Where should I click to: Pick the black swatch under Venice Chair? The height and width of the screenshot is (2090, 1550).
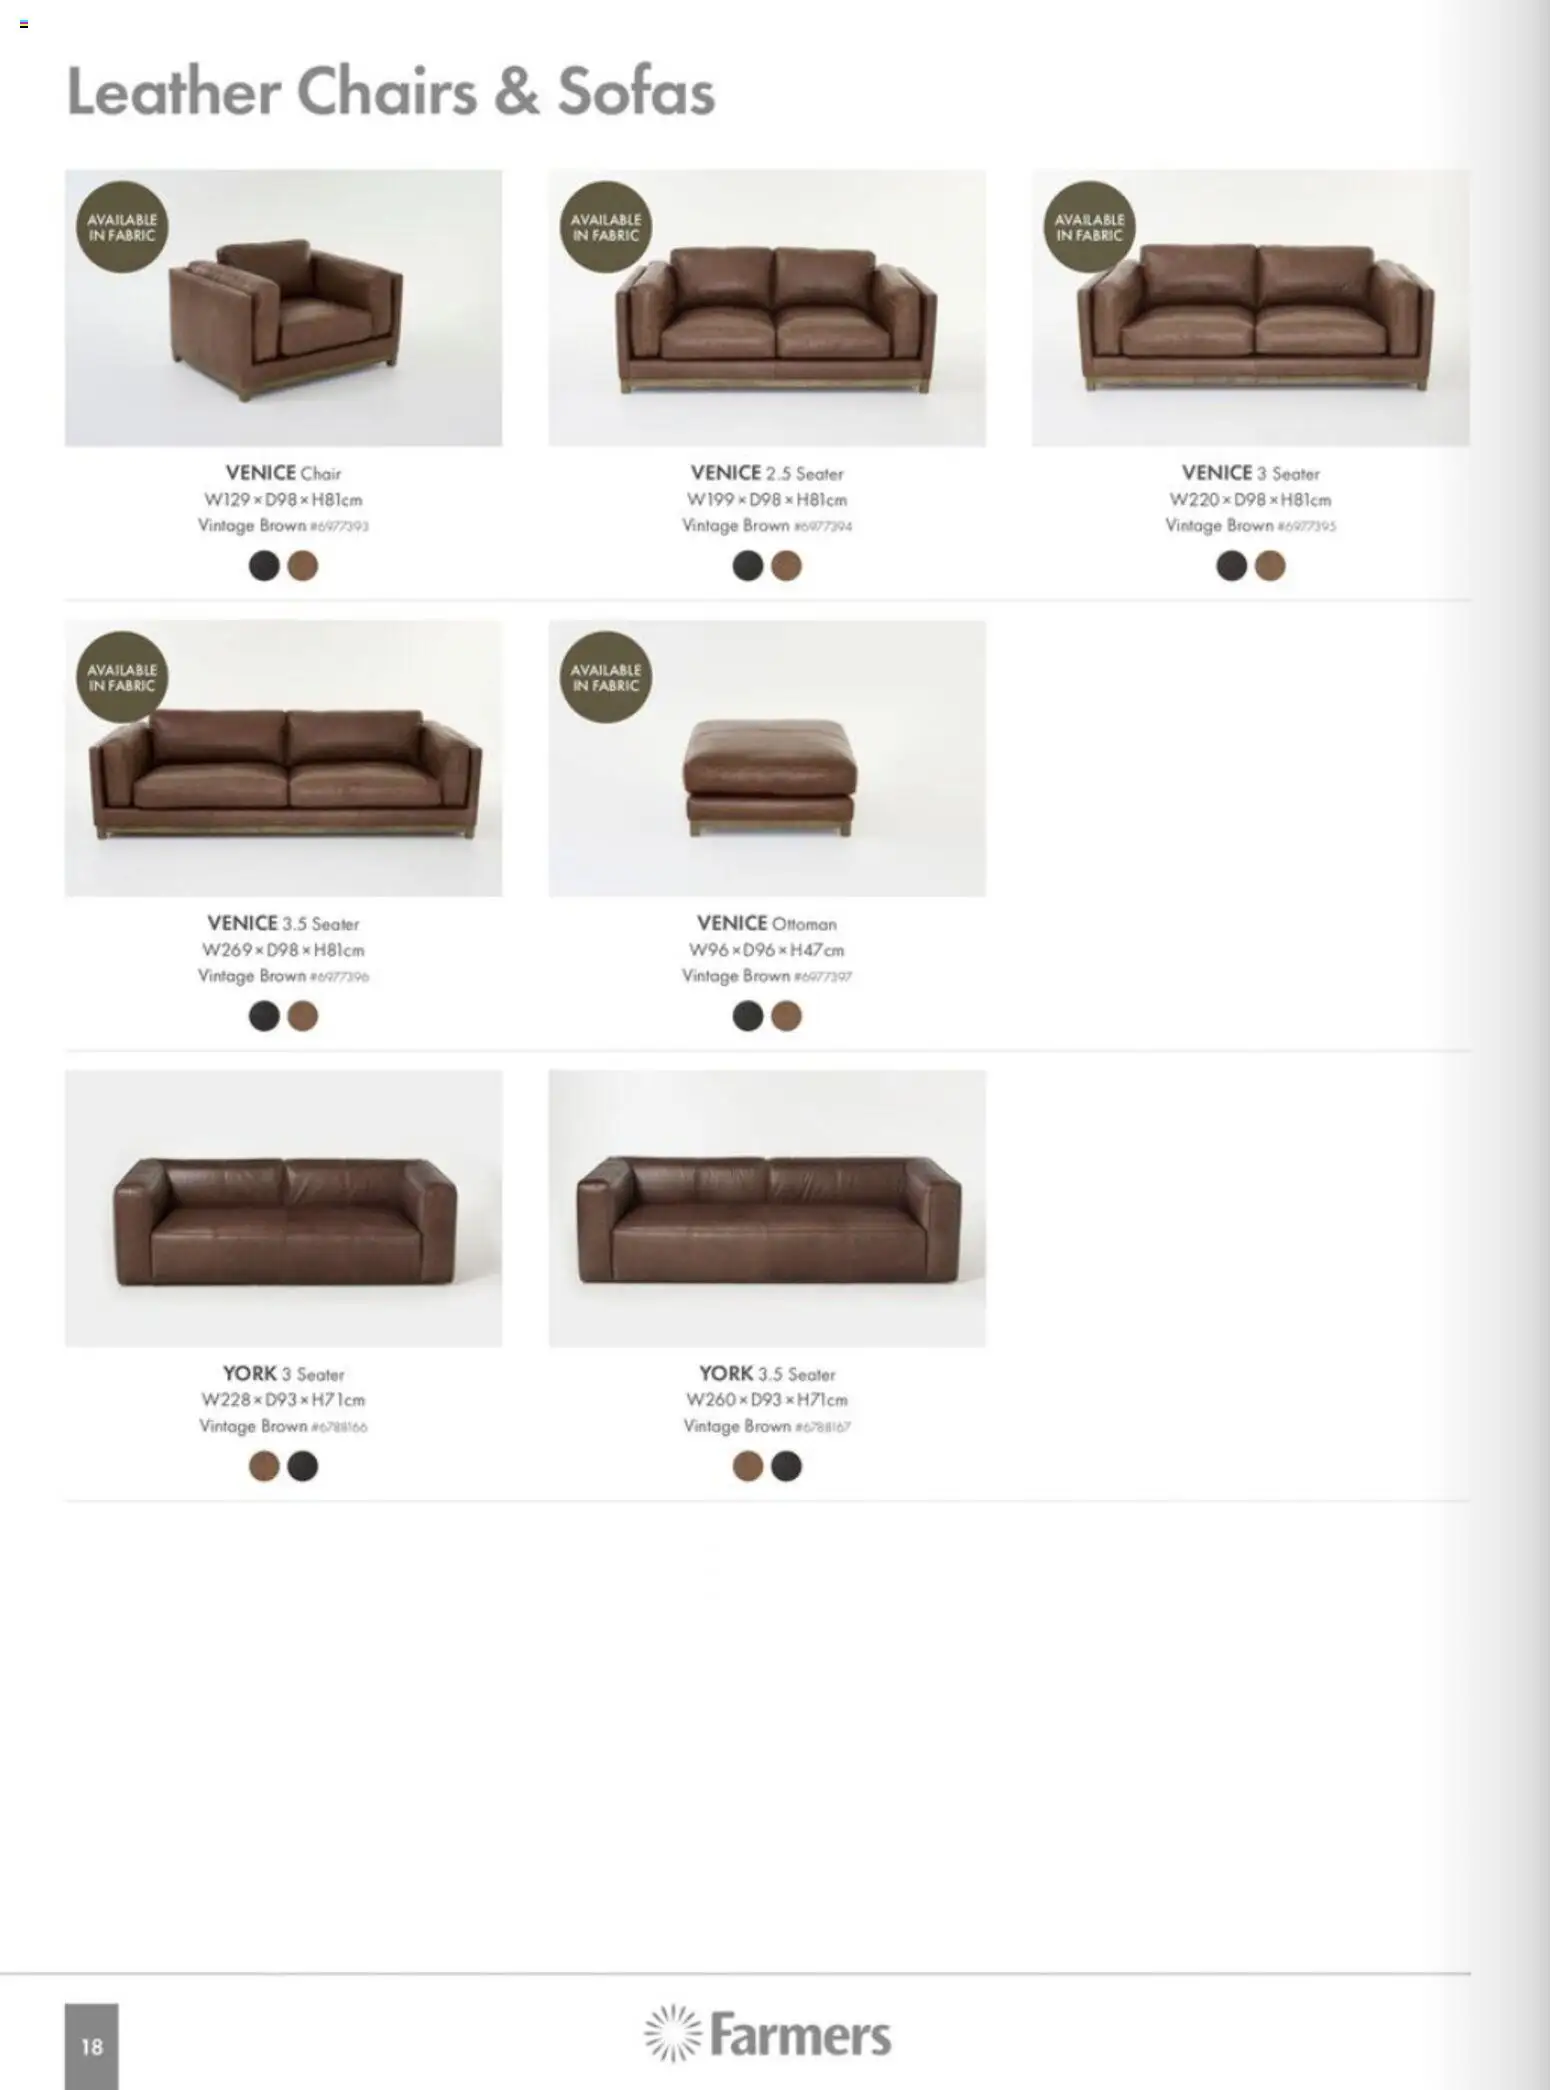[264, 566]
